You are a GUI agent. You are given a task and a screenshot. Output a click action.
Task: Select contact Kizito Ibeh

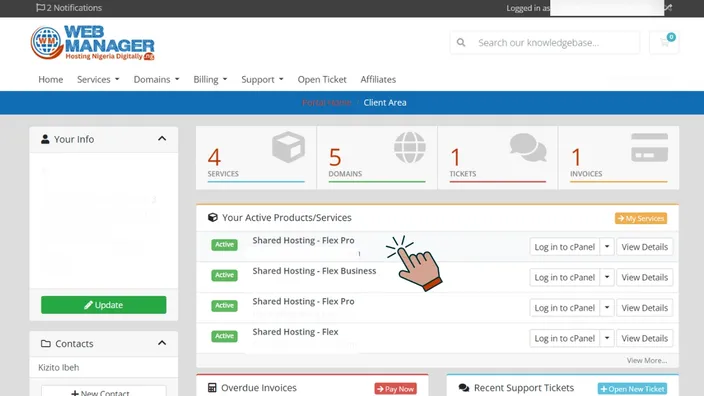pos(59,367)
